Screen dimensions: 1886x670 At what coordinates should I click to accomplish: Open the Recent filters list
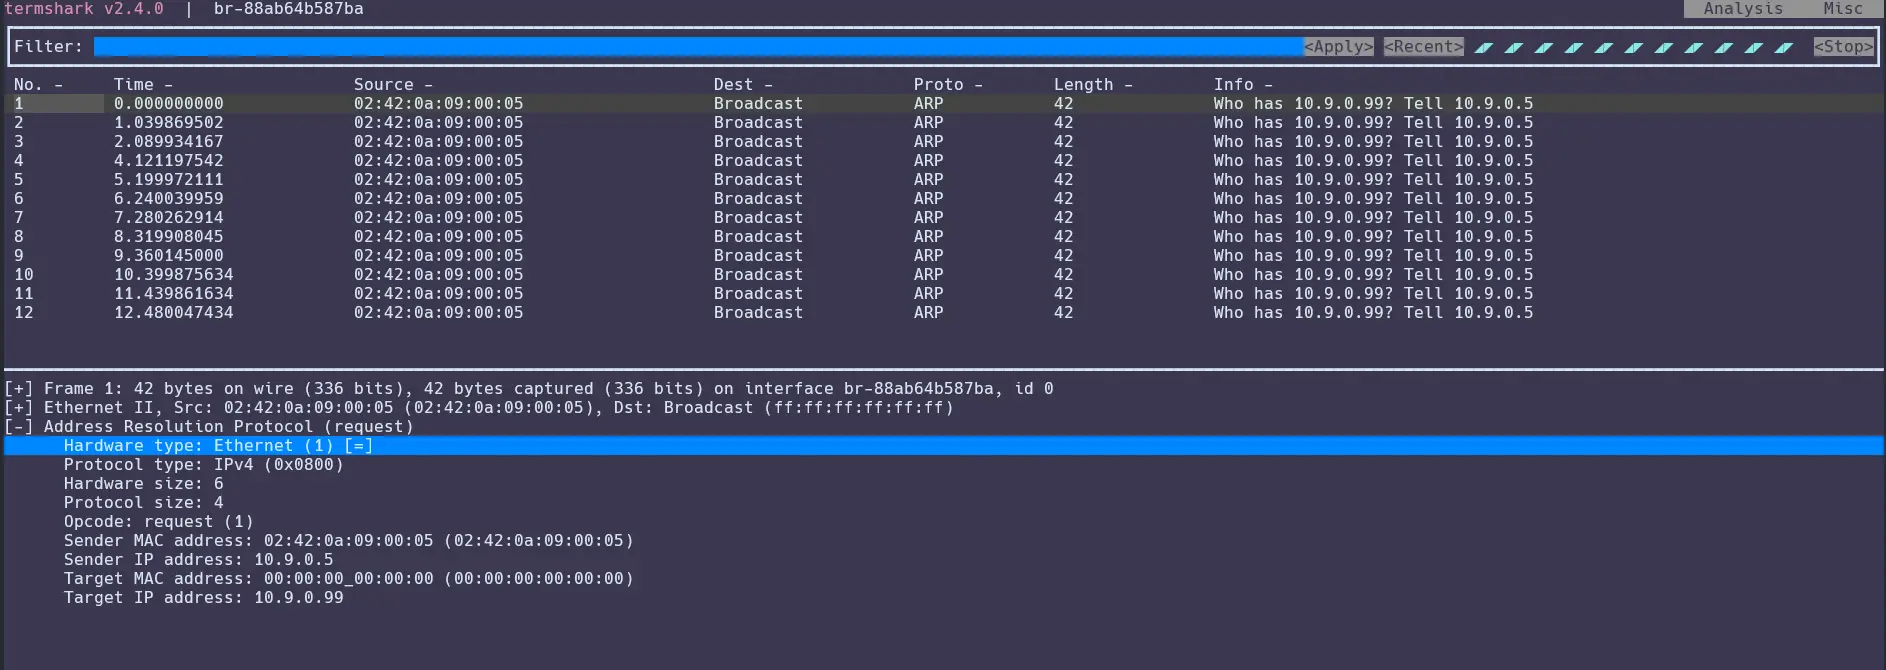[x=1424, y=47]
